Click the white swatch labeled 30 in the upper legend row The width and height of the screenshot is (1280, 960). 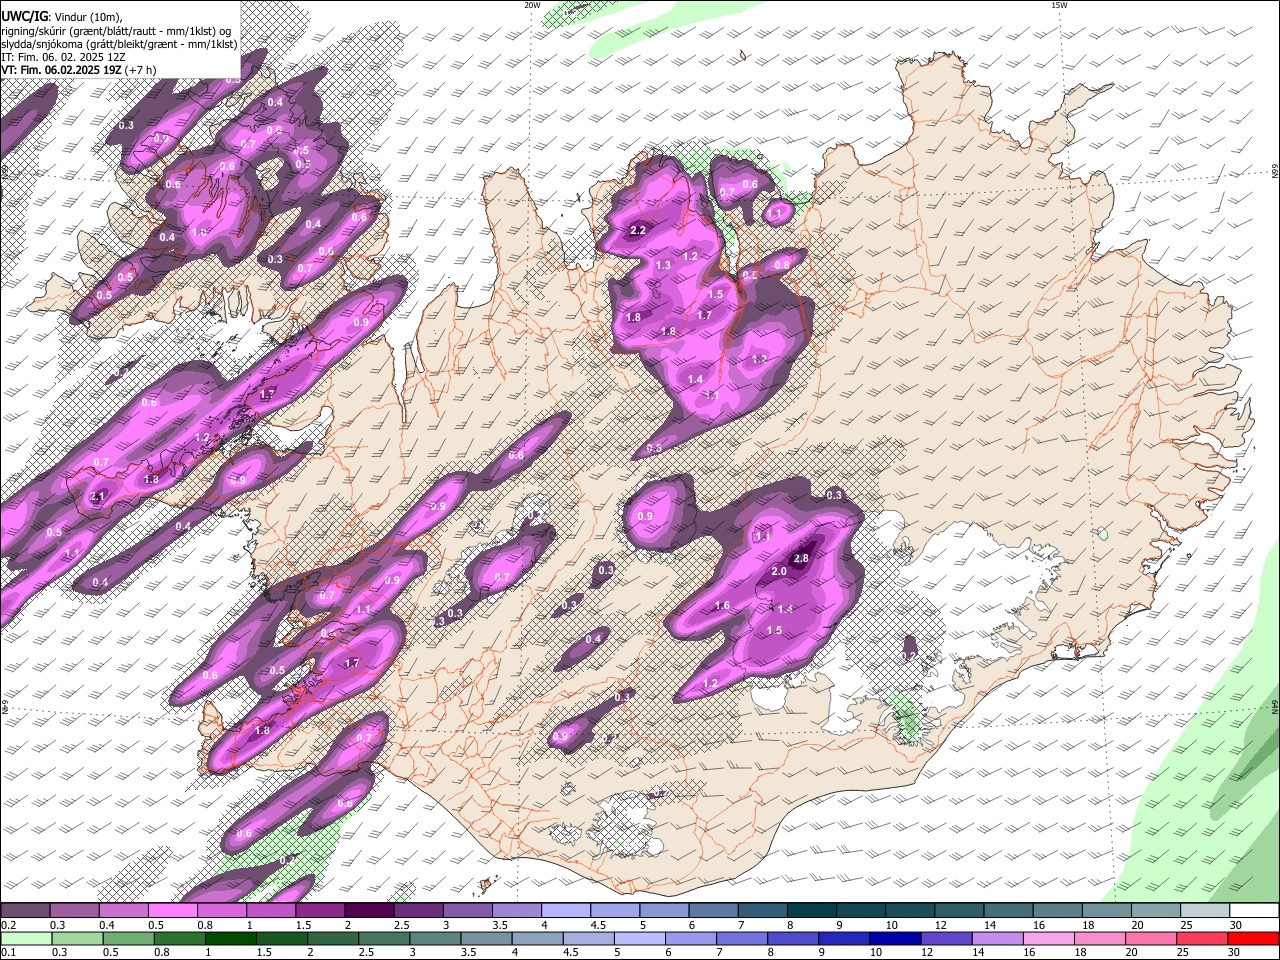pos(1254,911)
